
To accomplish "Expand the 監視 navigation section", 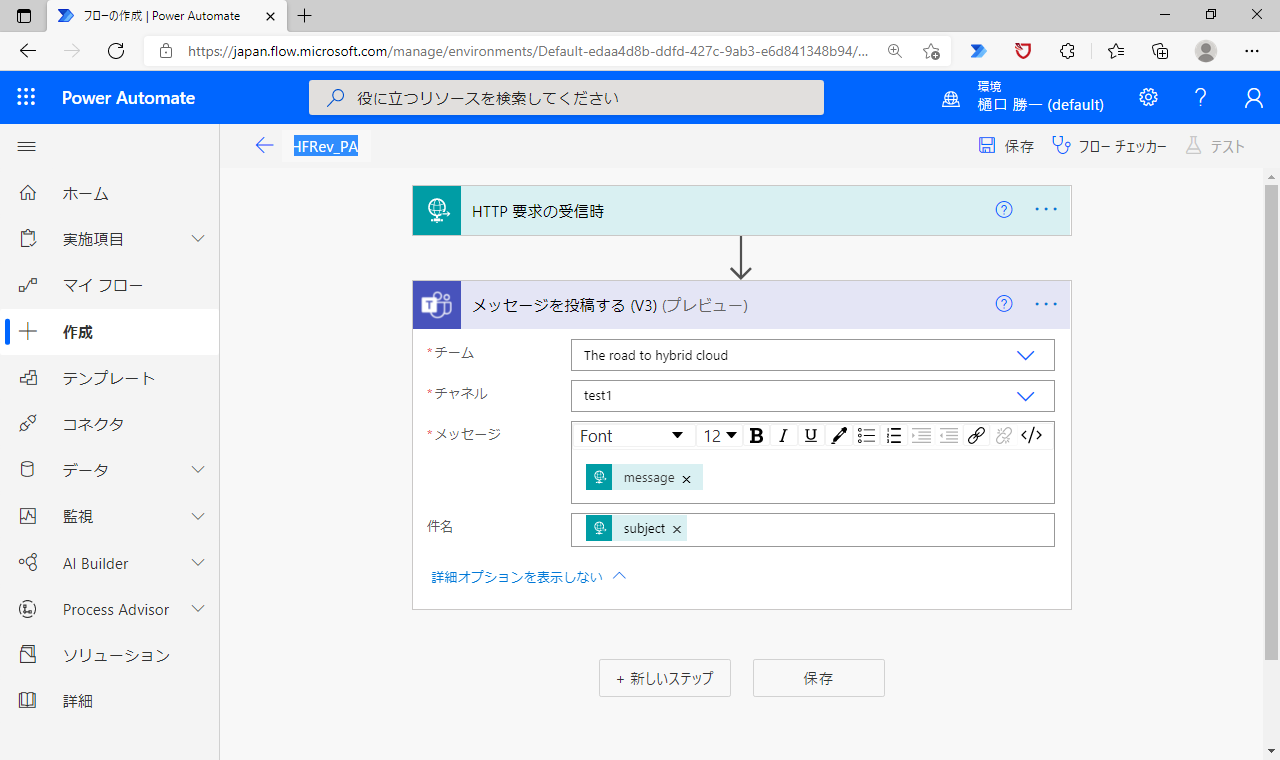I will (198, 516).
